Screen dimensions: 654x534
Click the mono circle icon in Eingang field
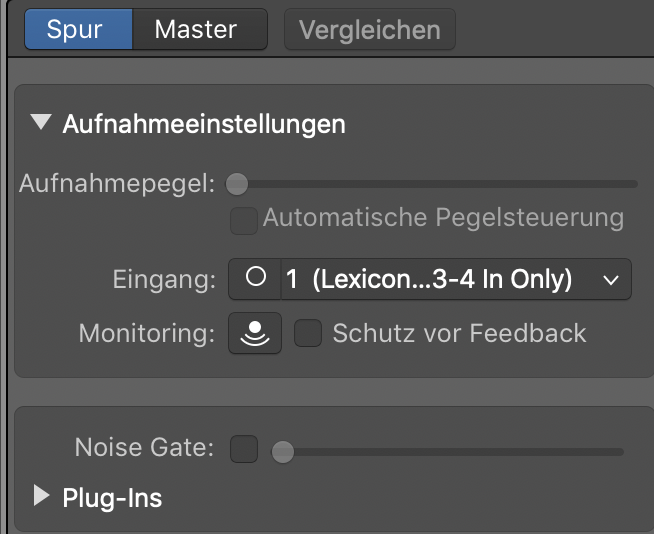point(256,279)
